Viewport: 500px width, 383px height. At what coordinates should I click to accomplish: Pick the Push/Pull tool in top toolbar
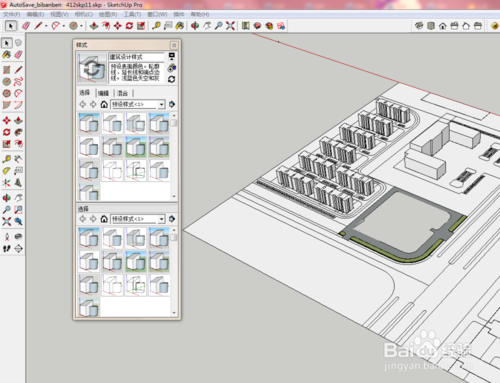[x=94, y=26]
